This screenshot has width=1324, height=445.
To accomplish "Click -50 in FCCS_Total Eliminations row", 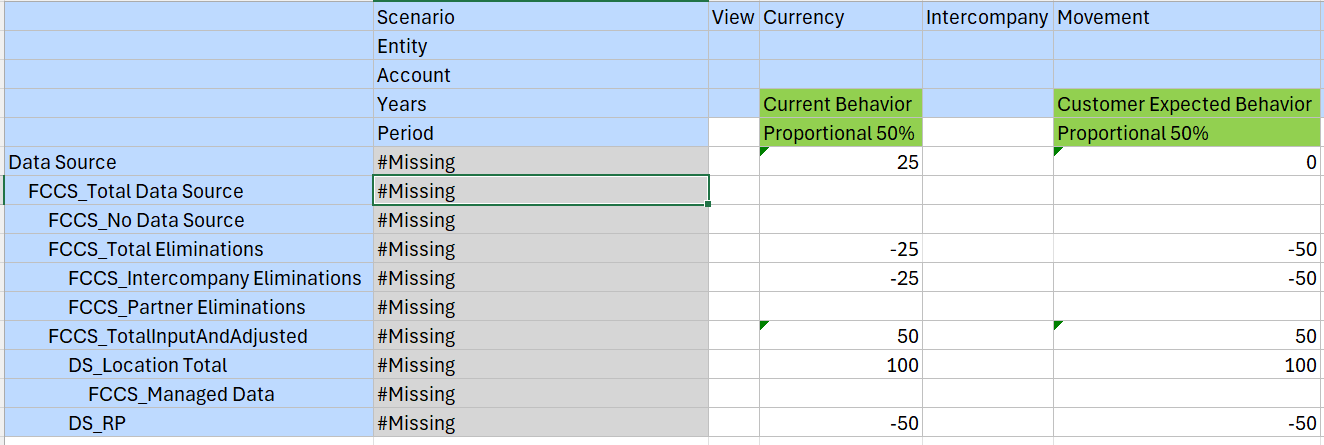I will point(1188,249).
